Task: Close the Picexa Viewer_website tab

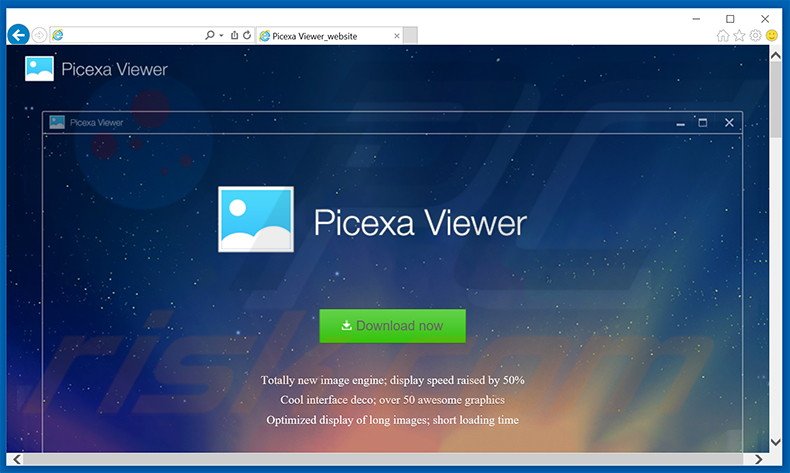Action: (397, 36)
